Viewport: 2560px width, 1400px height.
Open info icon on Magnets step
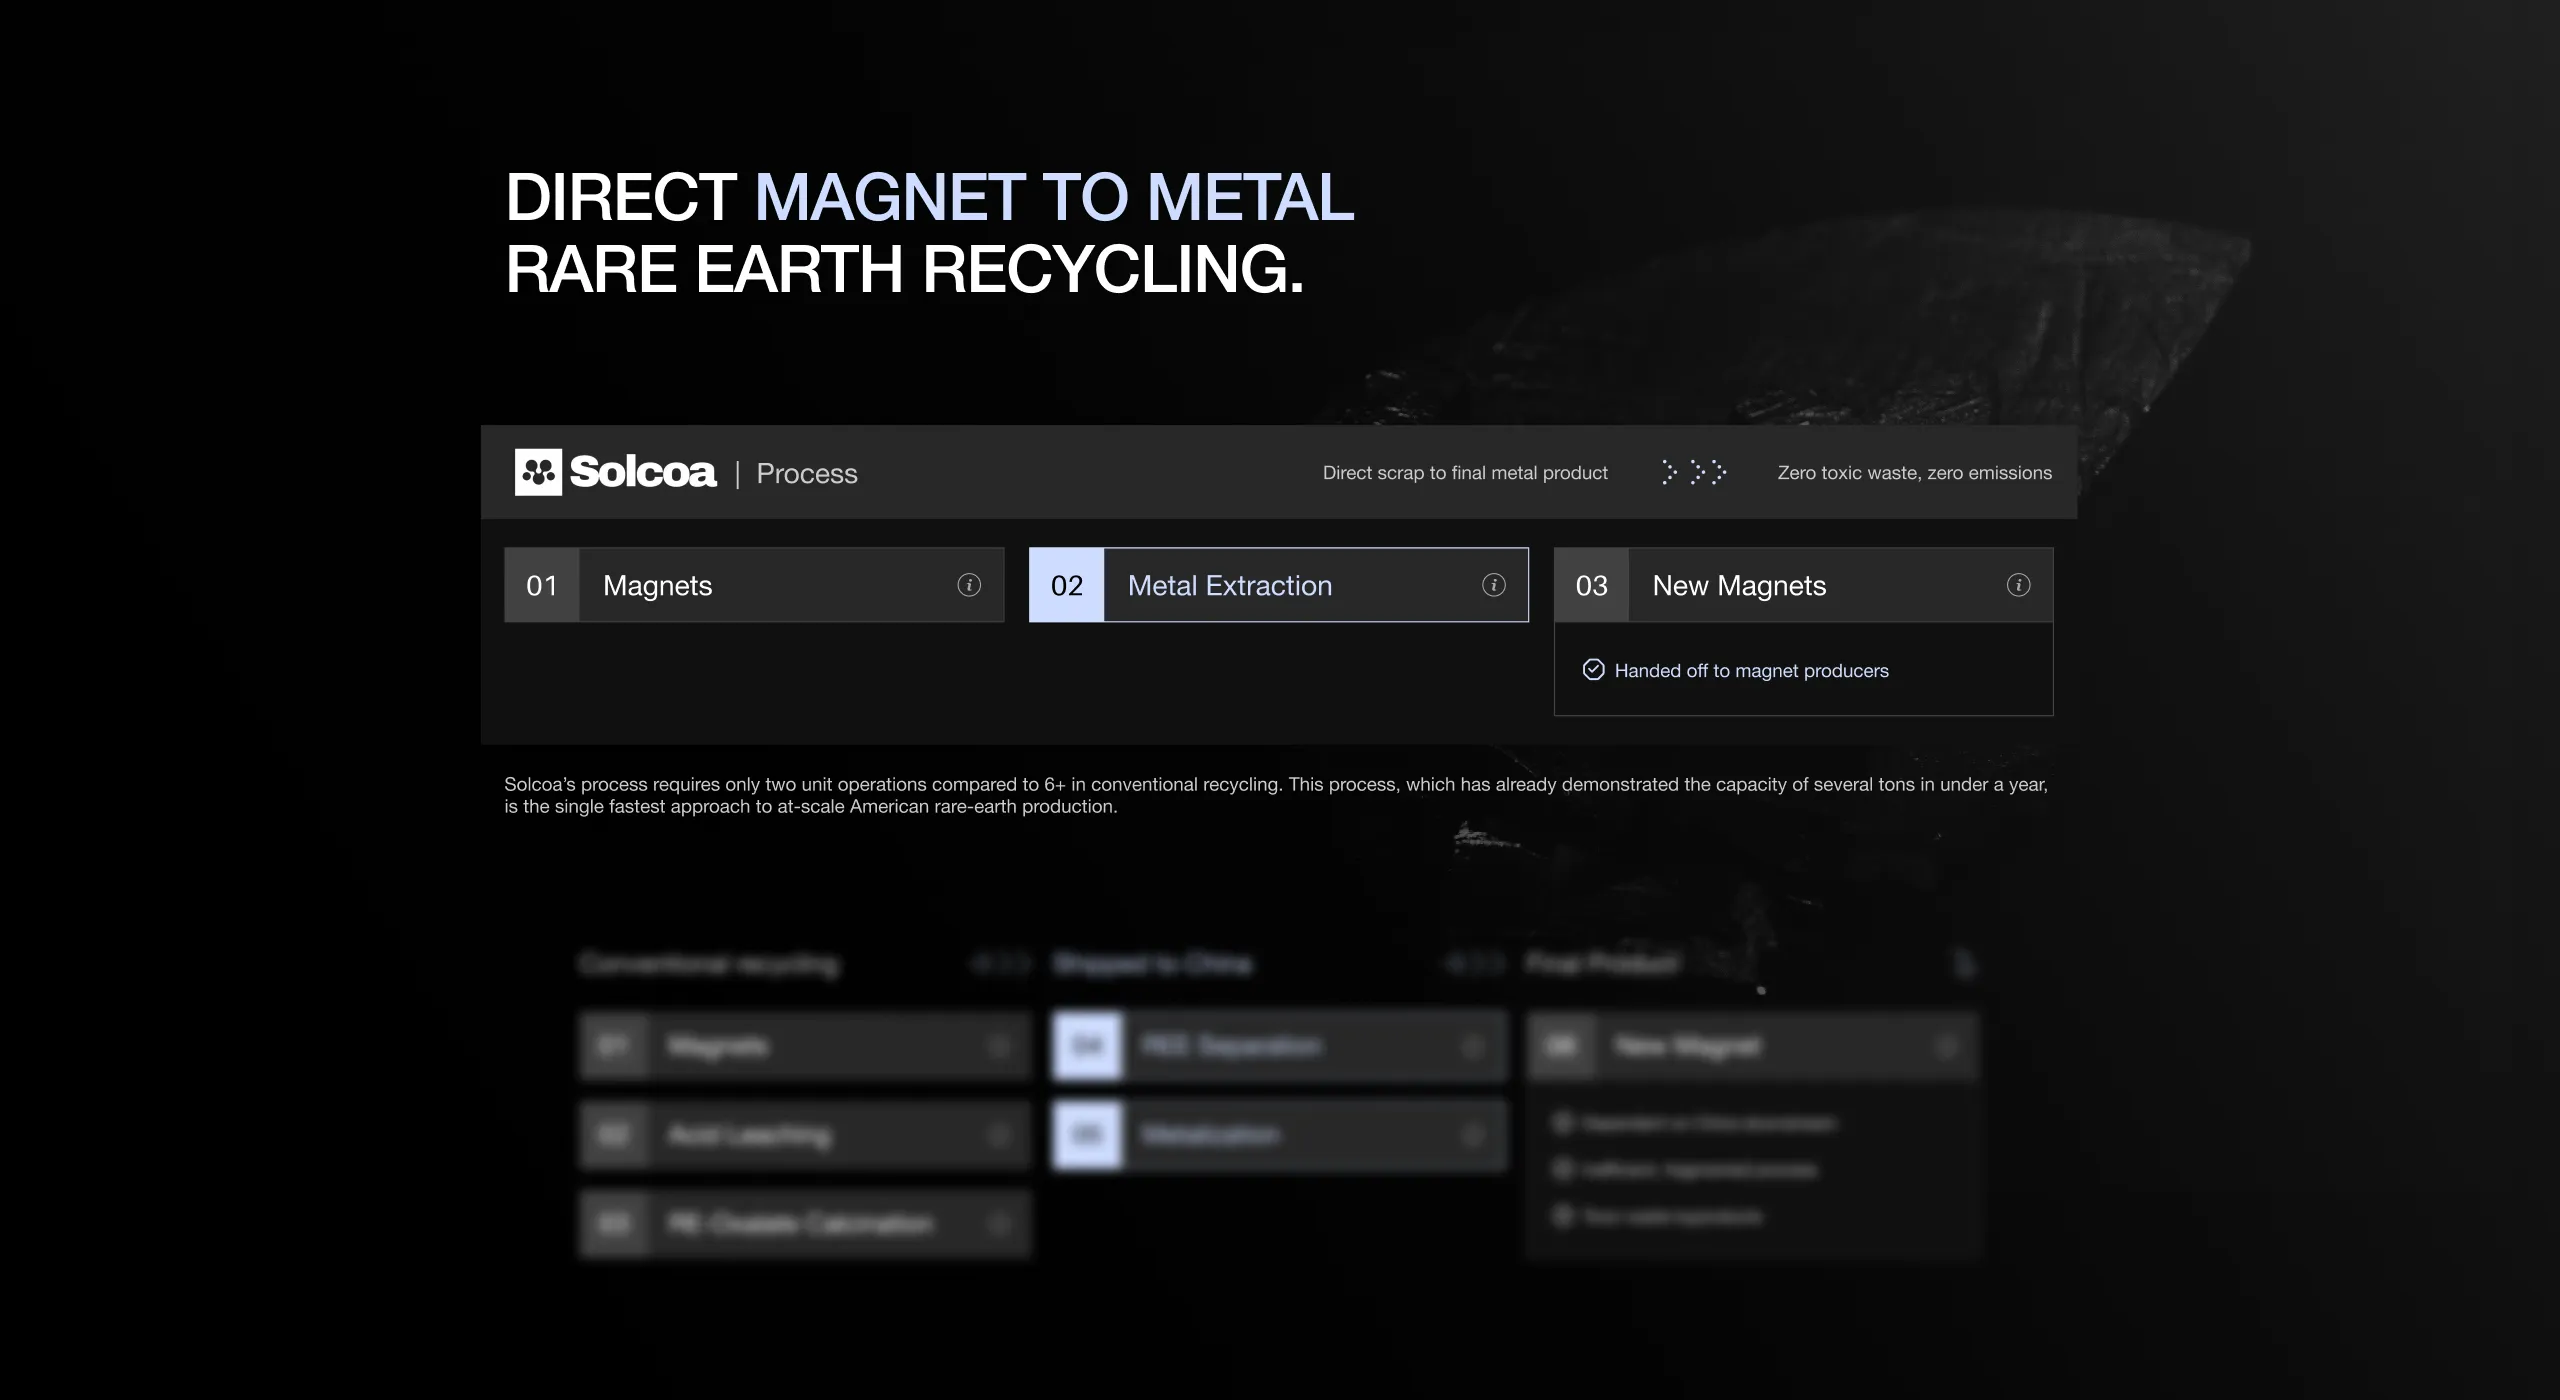click(969, 585)
